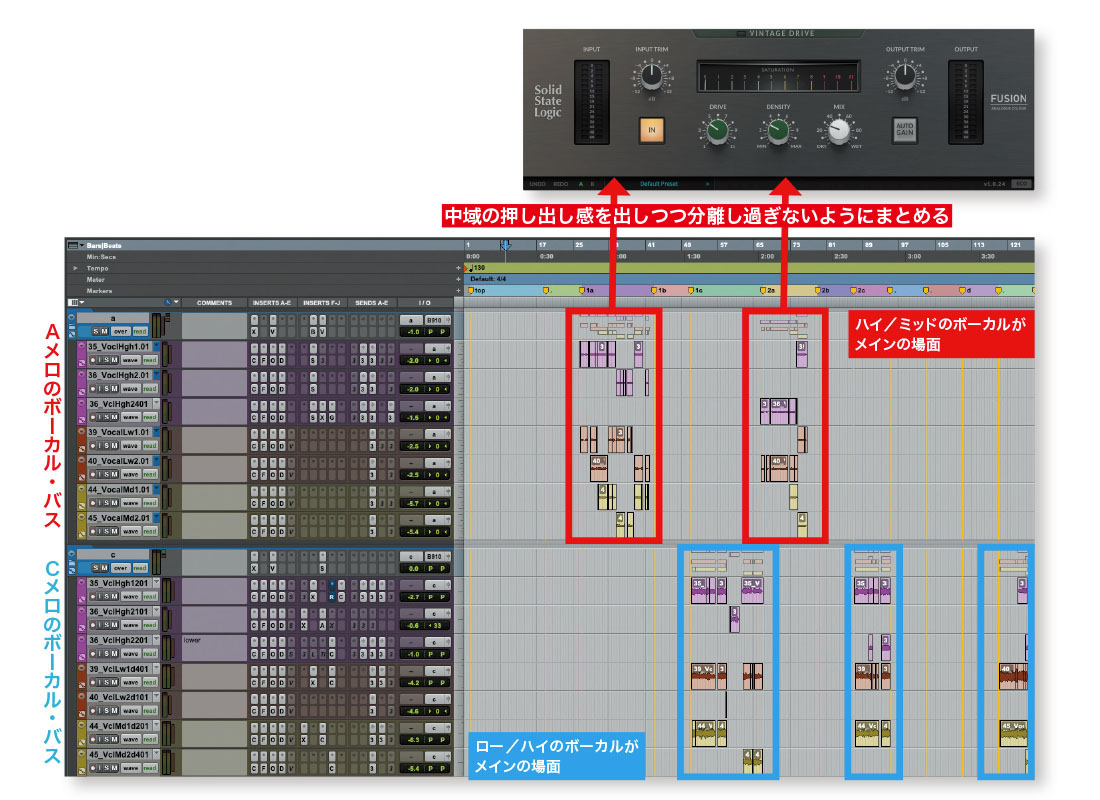Click the blue playhead cursor in ruler
Image resolution: width=1100 pixels, height=800 pixels.
(505, 245)
